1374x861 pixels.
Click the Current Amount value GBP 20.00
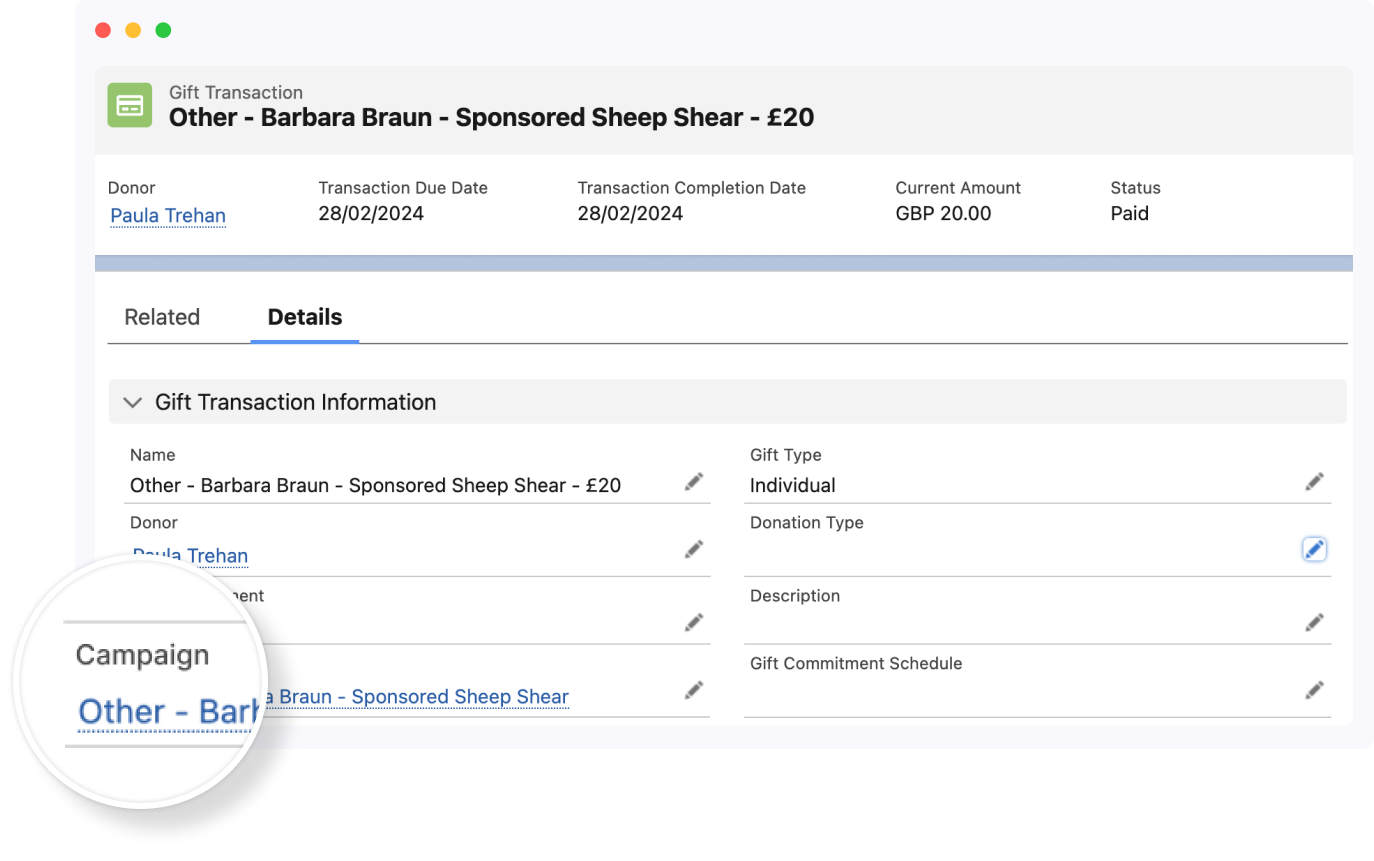(943, 214)
